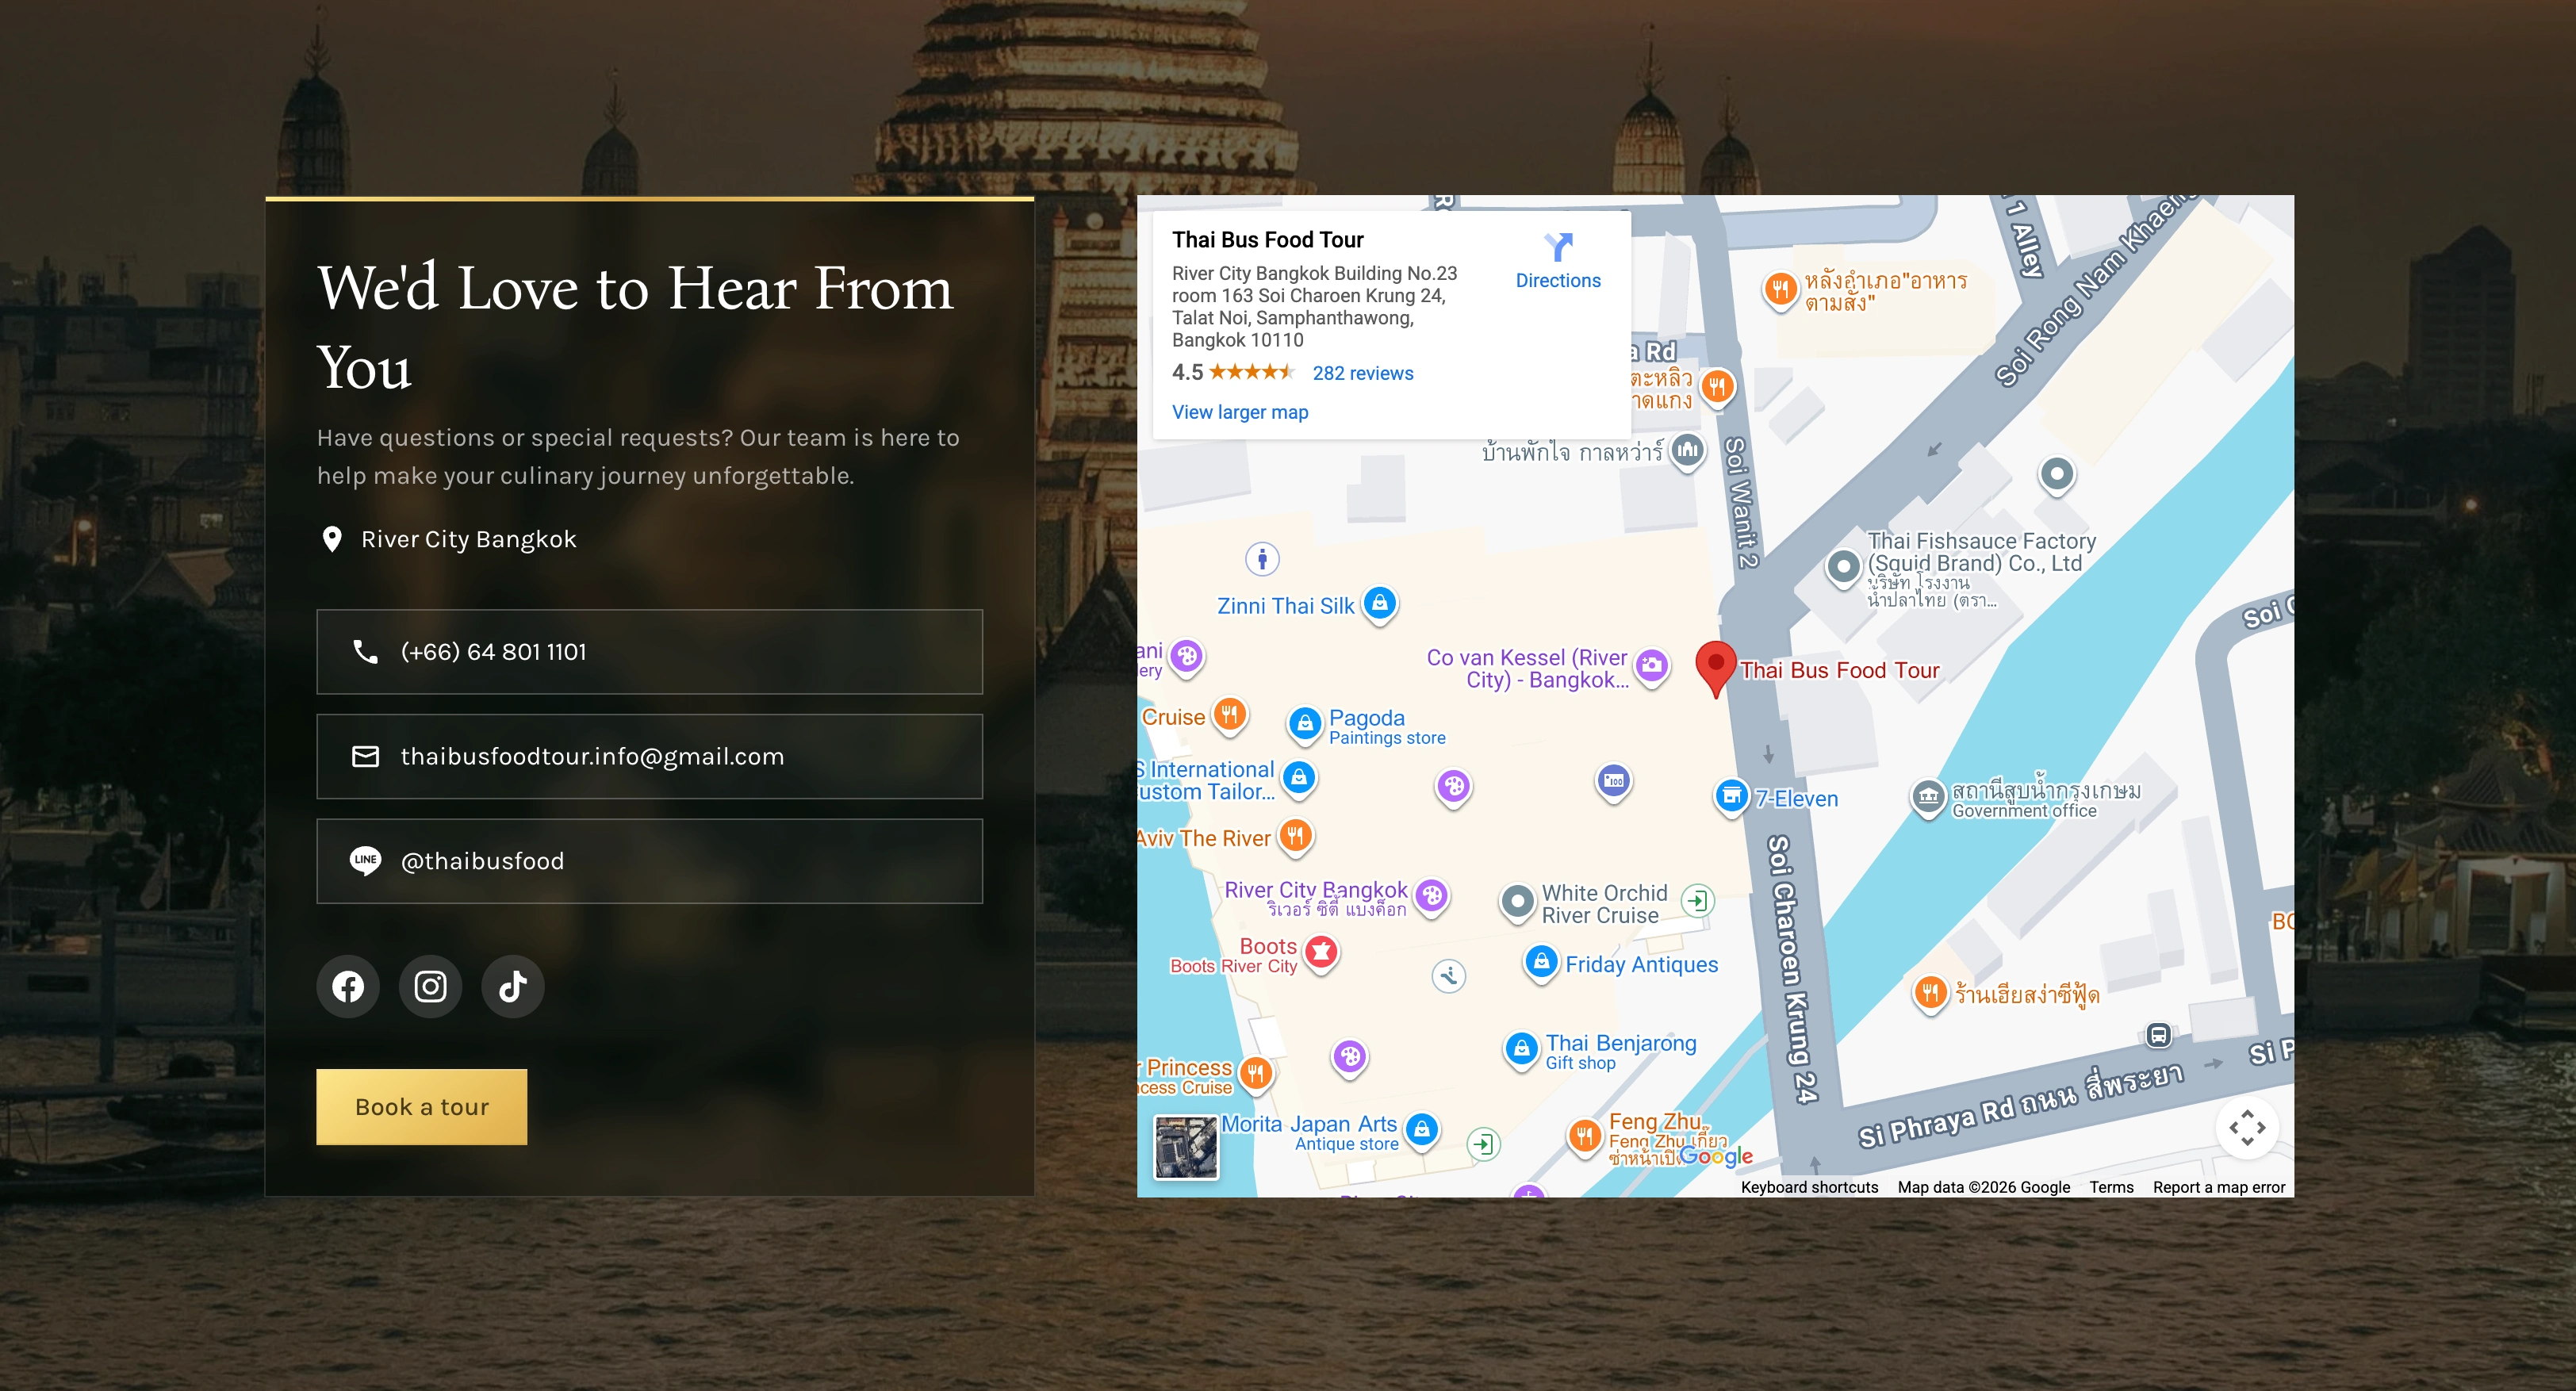Click the Friday Antiques shopping marker

point(1541,962)
